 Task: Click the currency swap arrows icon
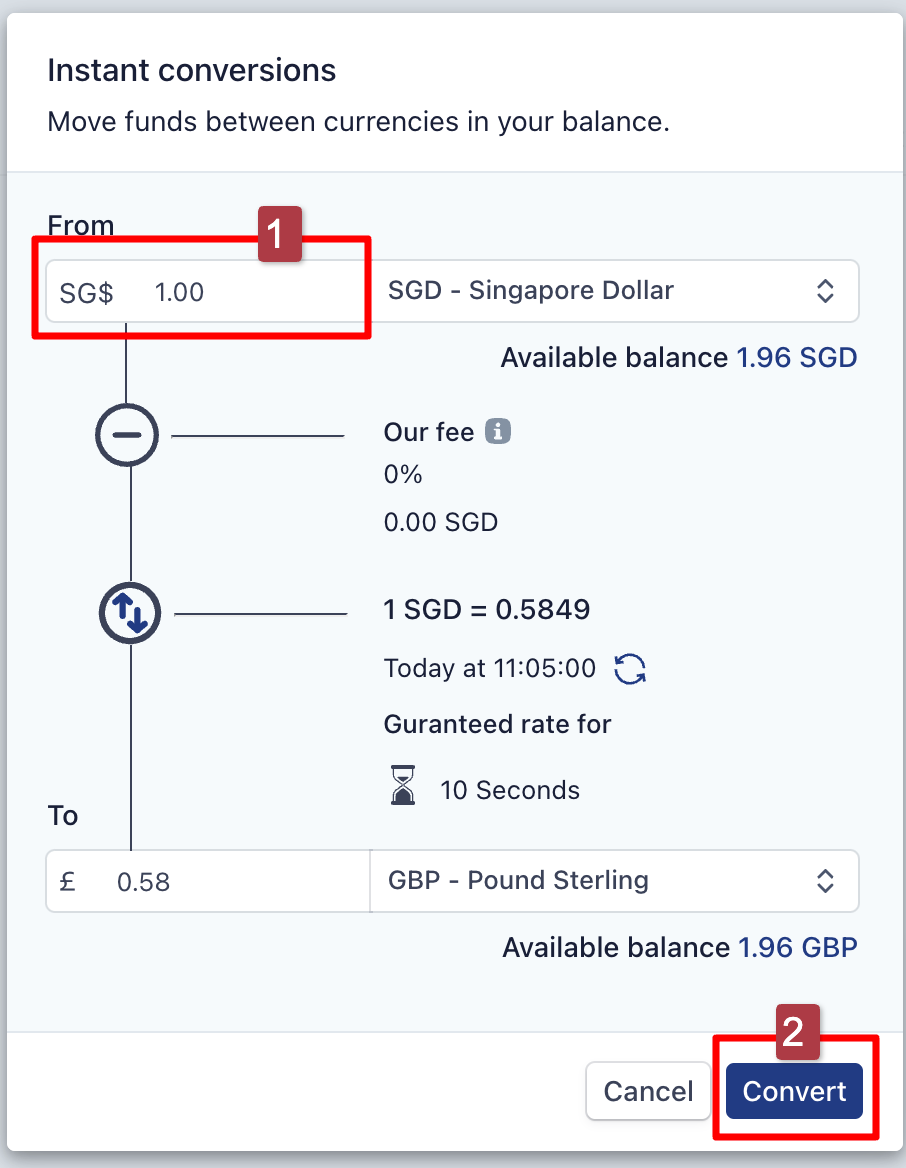pos(130,613)
